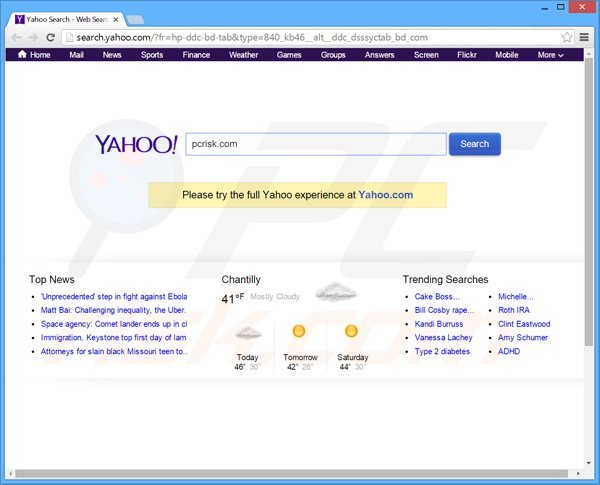Image resolution: width=600 pixels, height=485 pixels.
Task: Follow the Yahoo.com link in banner
Action: (385, 195)
